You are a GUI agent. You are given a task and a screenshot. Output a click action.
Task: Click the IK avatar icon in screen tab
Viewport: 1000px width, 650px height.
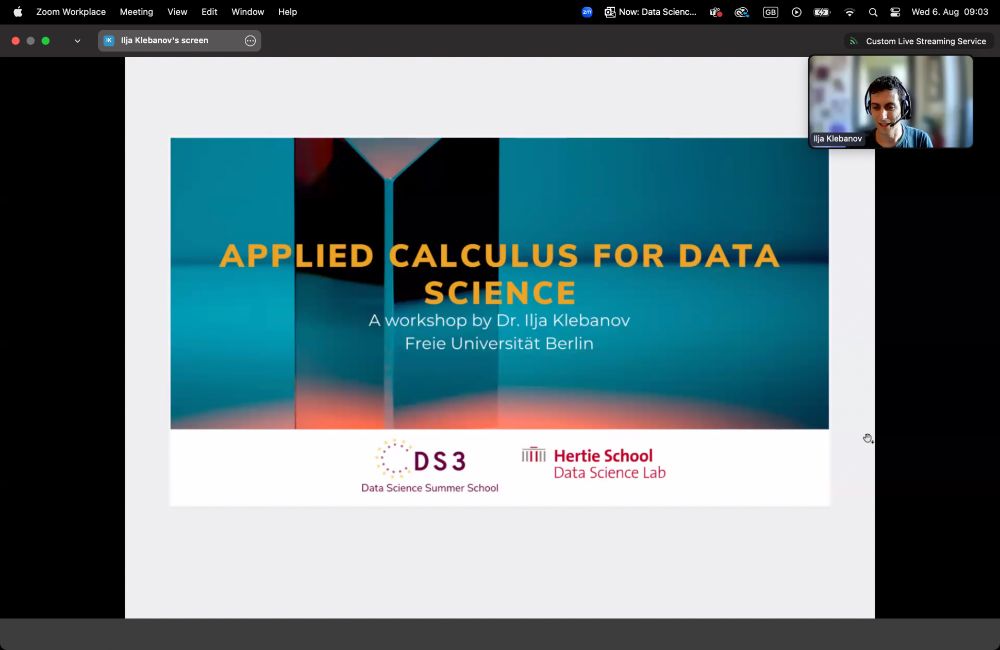tap(108, 40)
